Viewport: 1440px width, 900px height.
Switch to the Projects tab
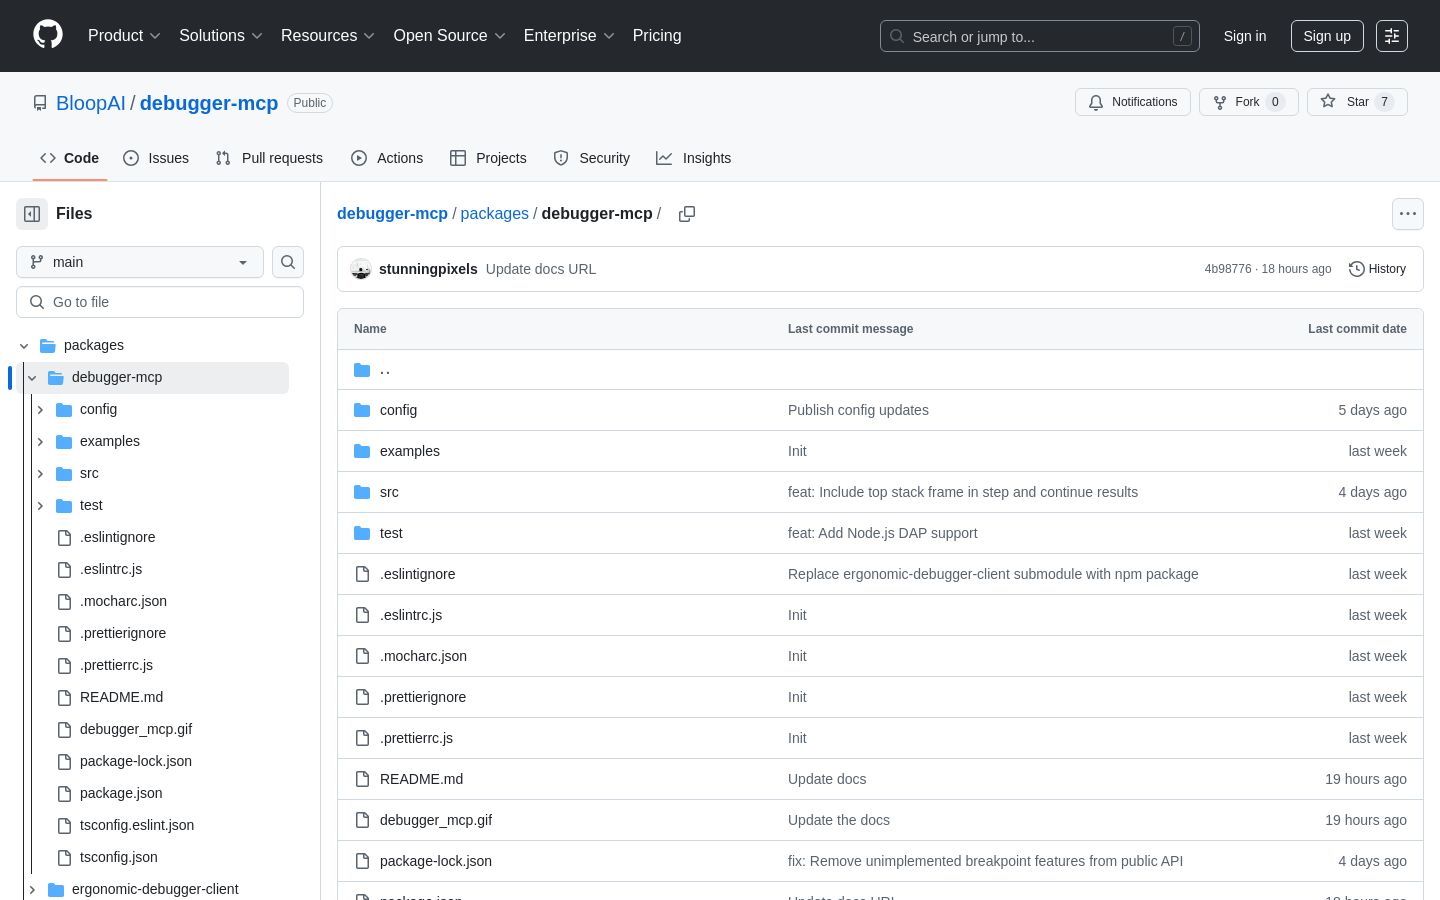(x=488, y=158)
